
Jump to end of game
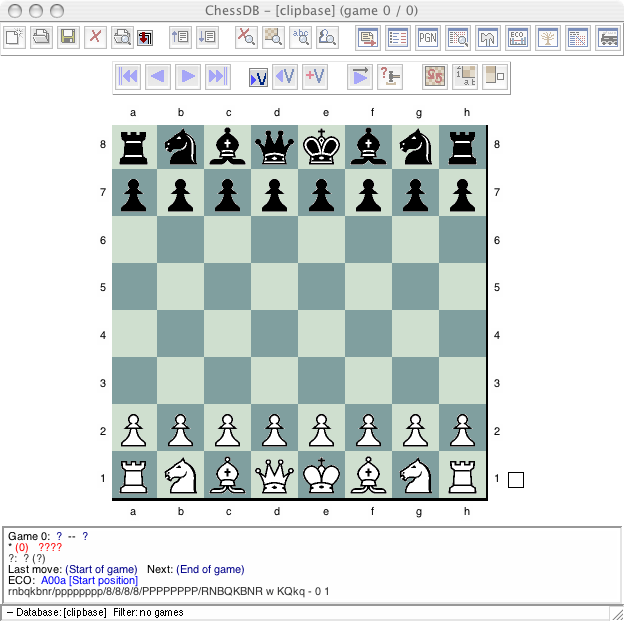(218, 76)
